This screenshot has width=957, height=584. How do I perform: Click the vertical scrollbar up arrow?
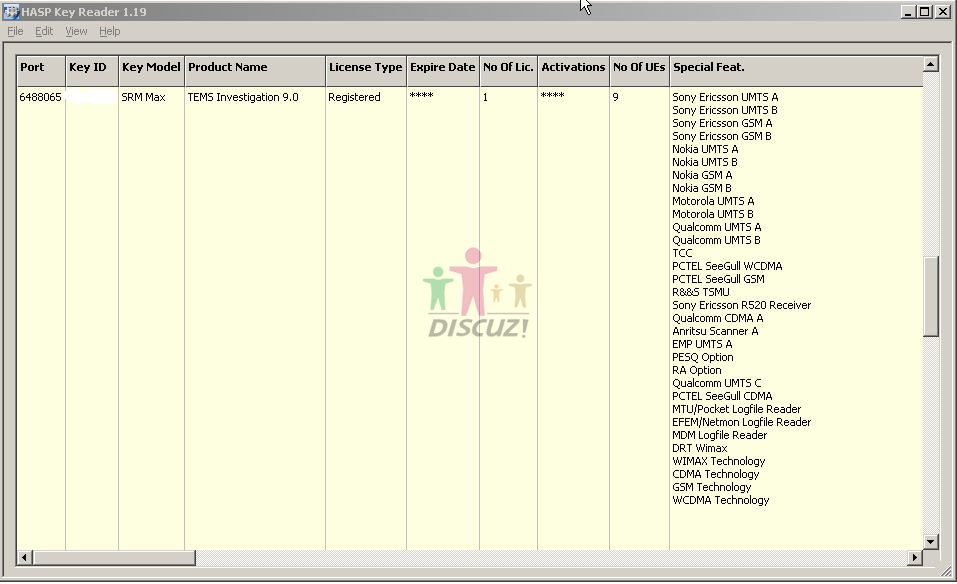pos(930,65)
